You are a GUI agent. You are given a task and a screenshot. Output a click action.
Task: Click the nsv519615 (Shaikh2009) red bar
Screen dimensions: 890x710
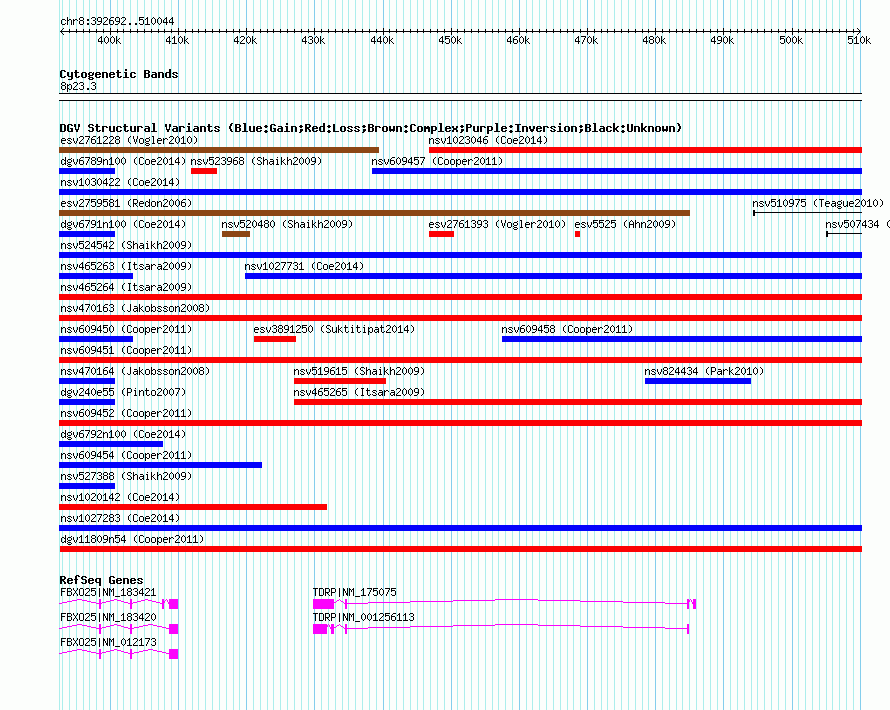coord(340,381)
